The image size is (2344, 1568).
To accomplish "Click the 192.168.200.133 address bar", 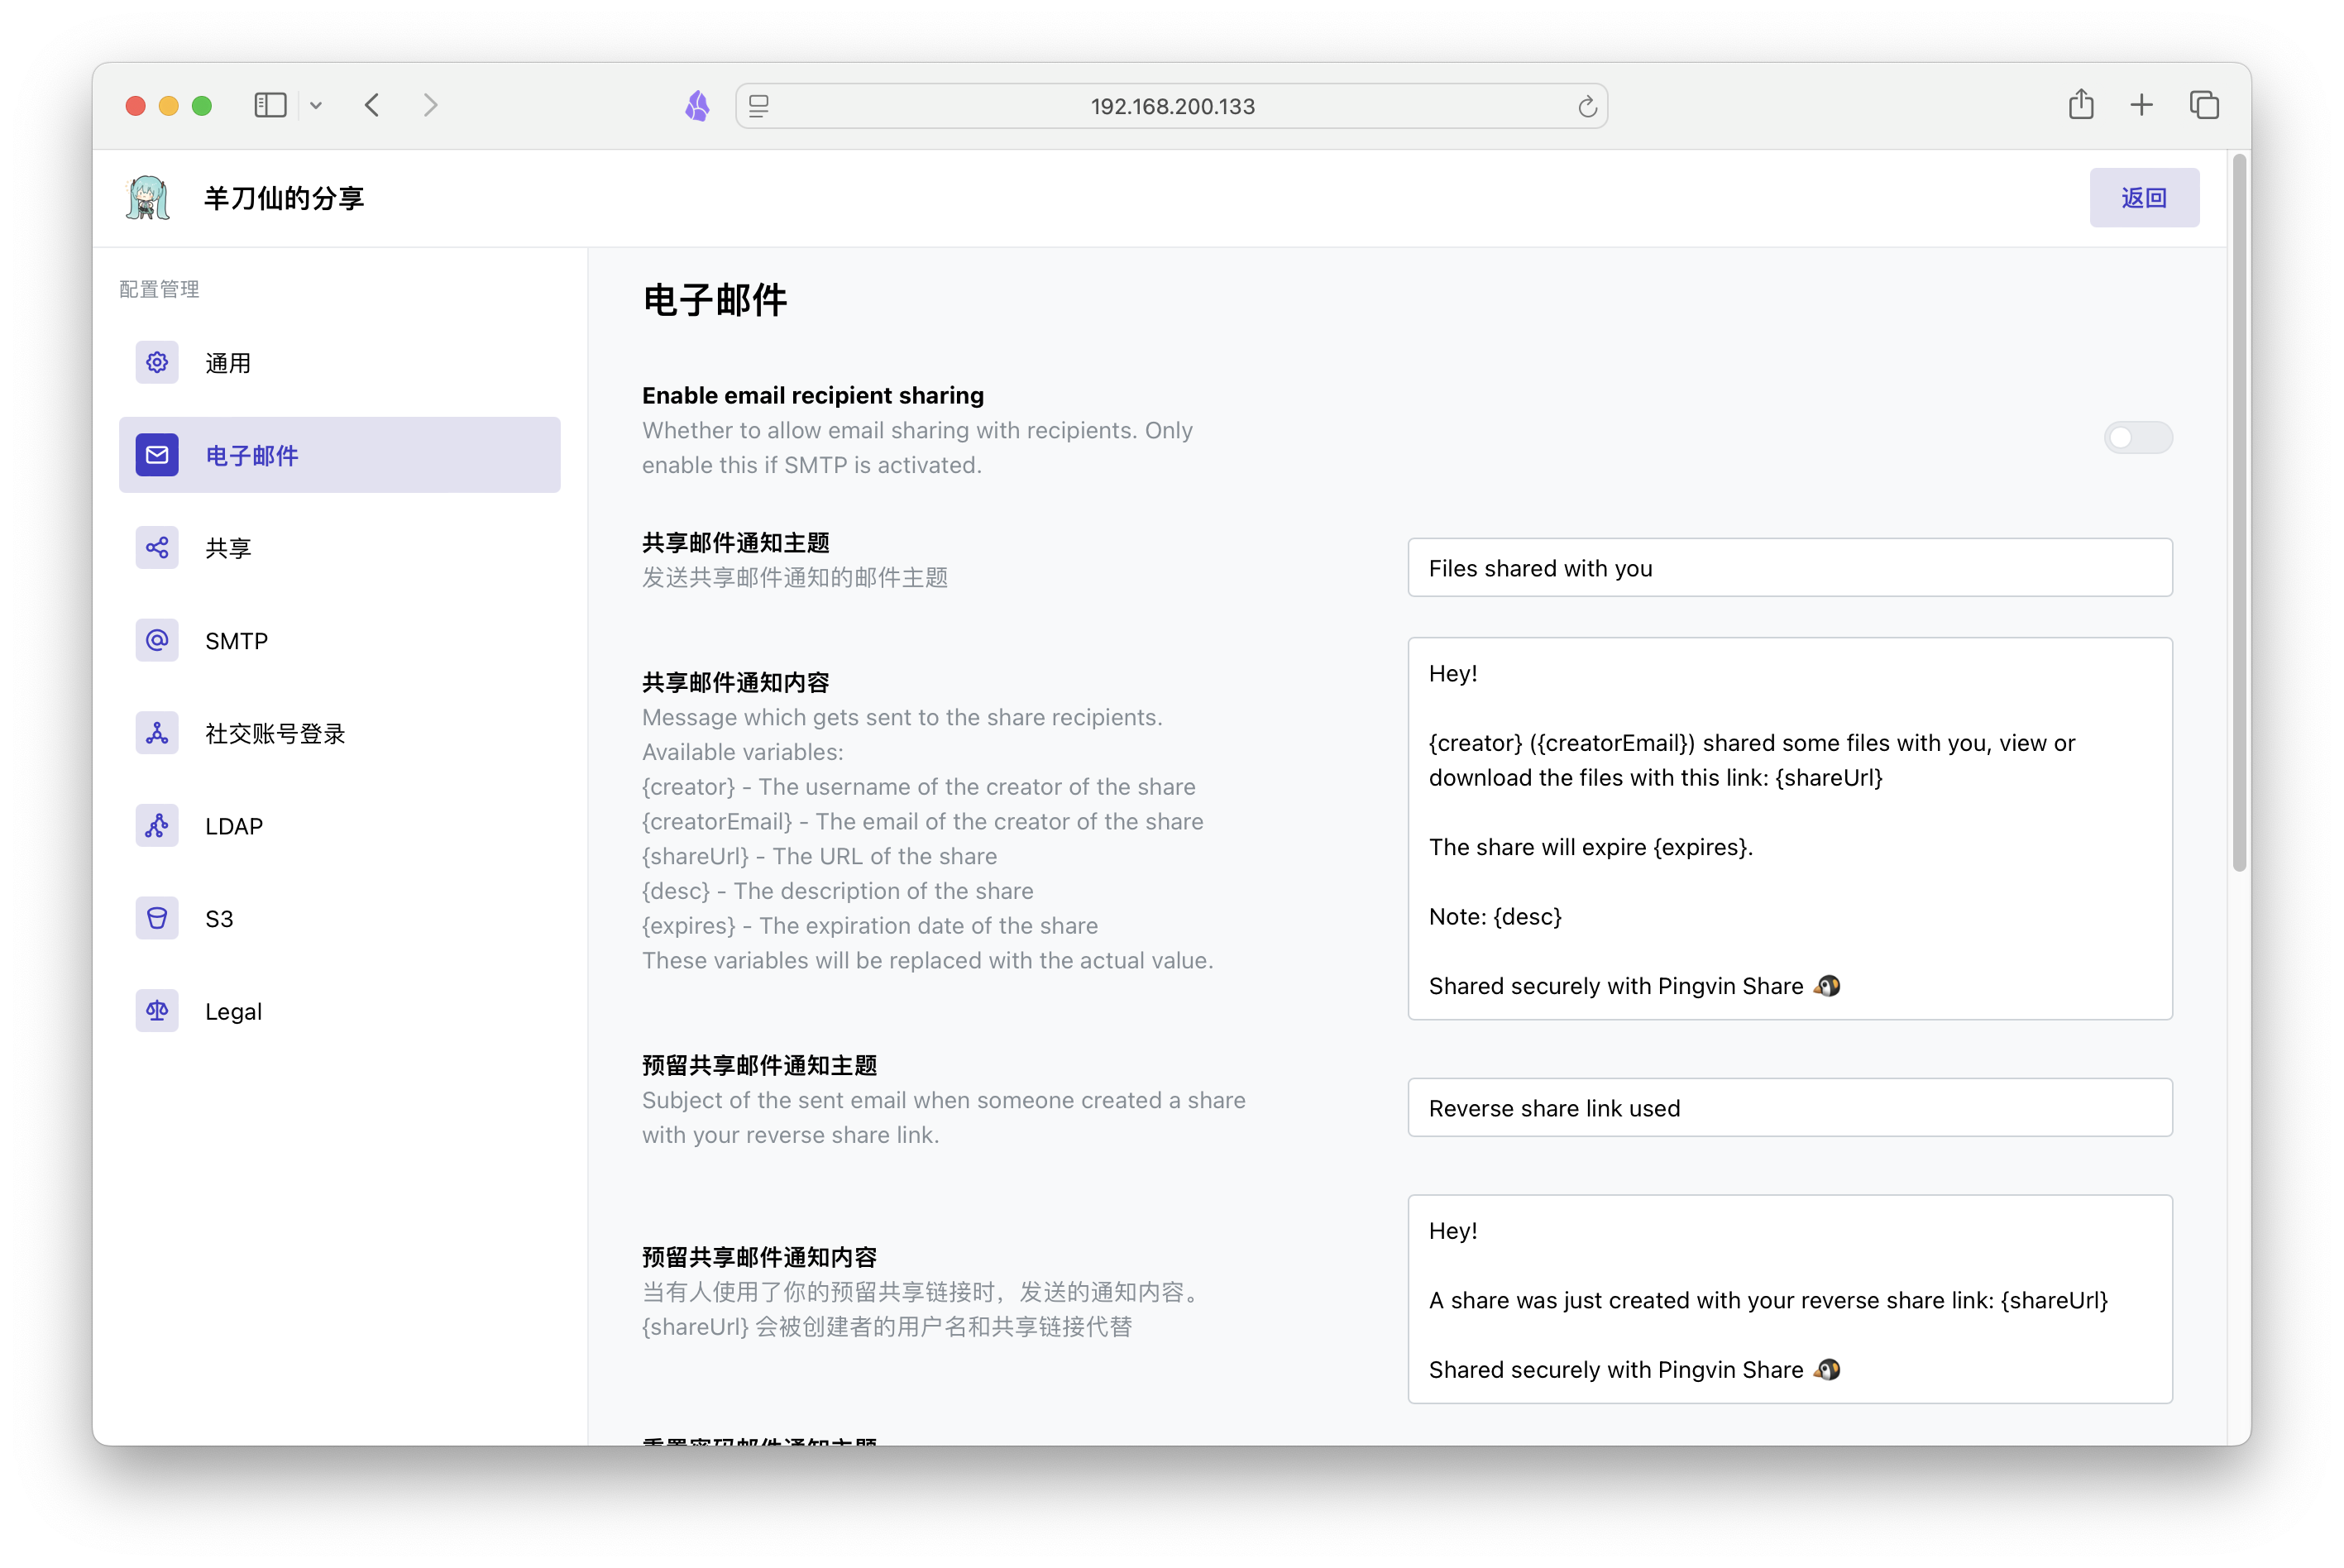I will 1172,106.
